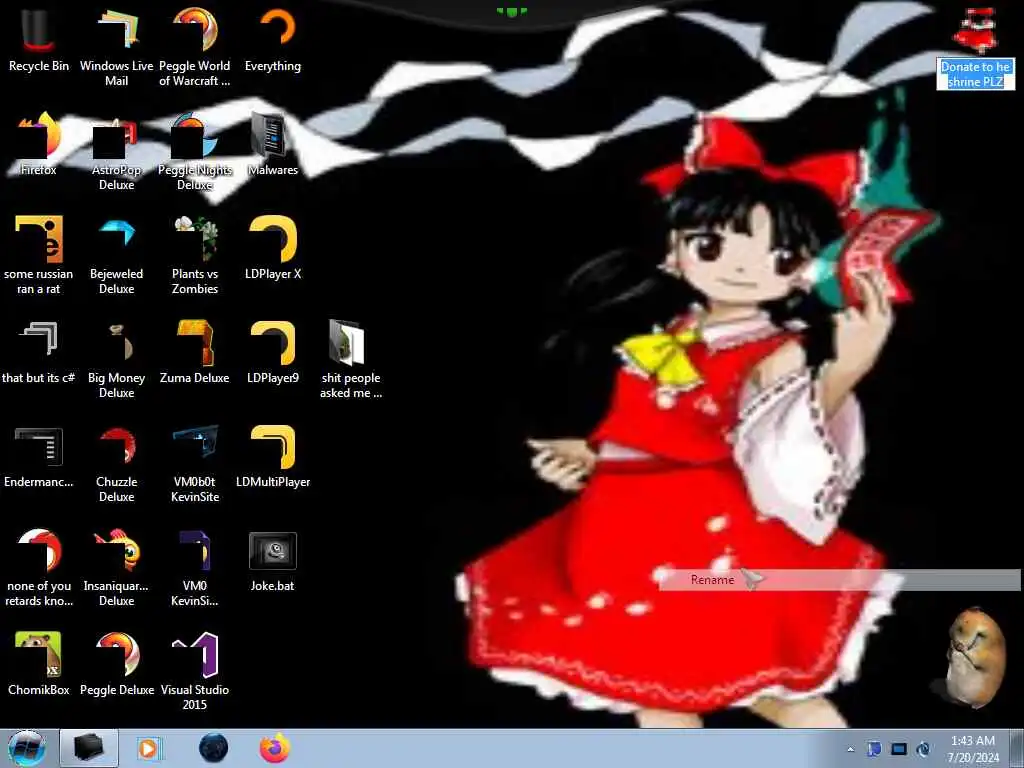Select the 'none of you retards kno...' icon
Screen dimensions: 1024x768
click(39, 567)
